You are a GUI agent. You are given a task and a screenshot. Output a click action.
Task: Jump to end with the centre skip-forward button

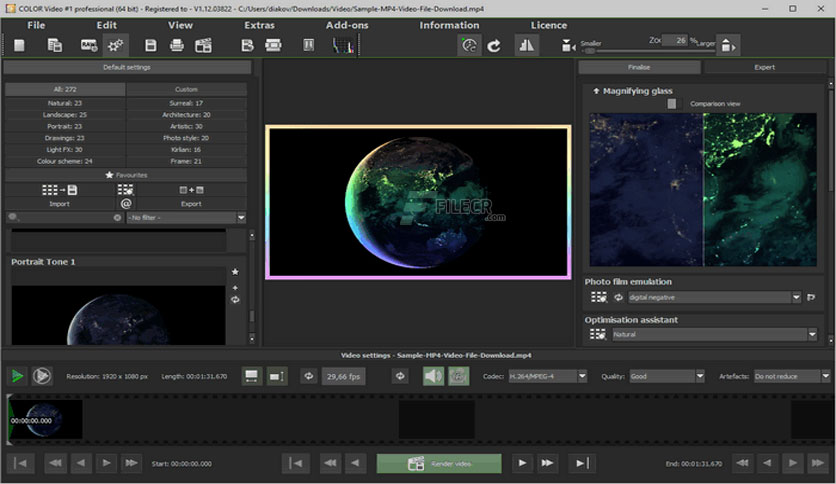(x=582, y=463)
